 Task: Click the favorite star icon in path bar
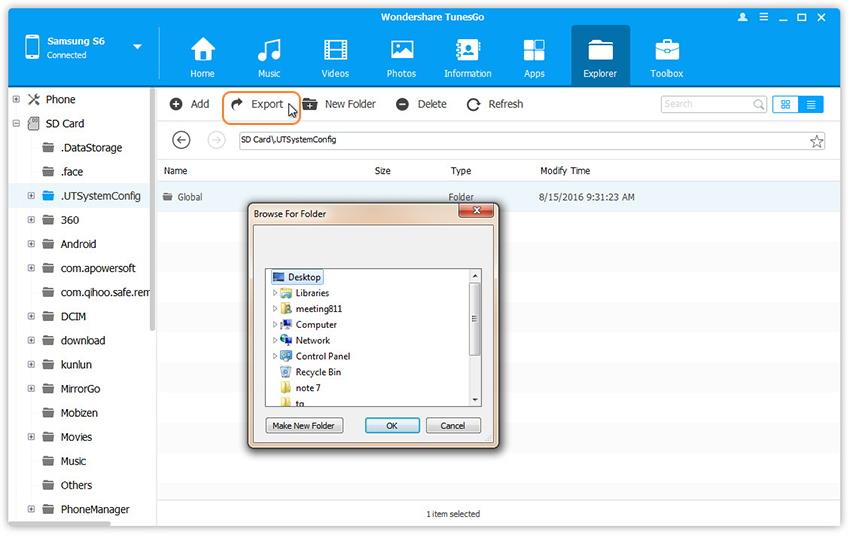click(x=817, y=141)
